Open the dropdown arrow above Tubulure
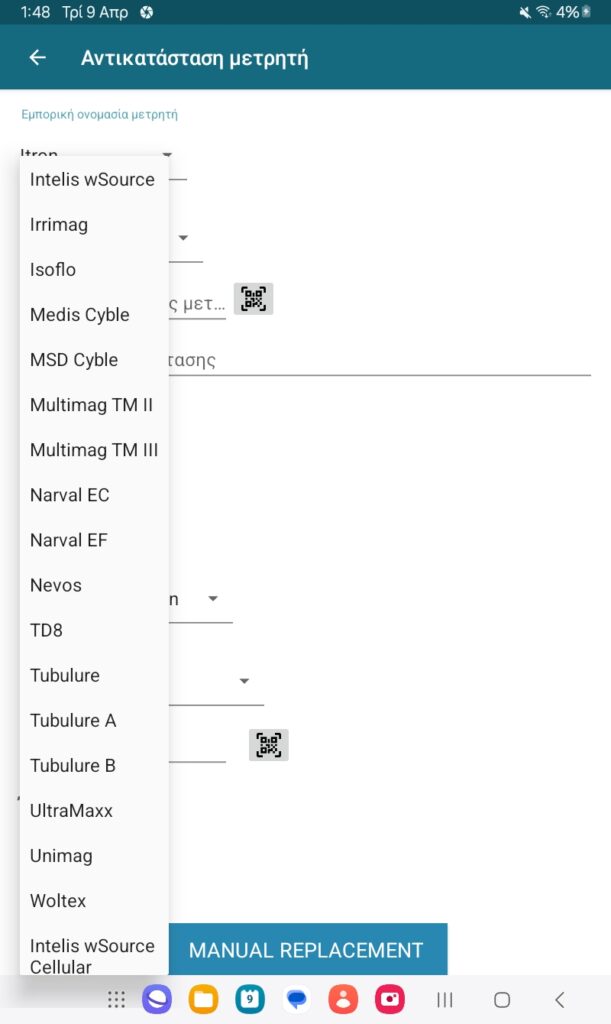The width and height of the screenshot is (611, 1024). (213, 599)
